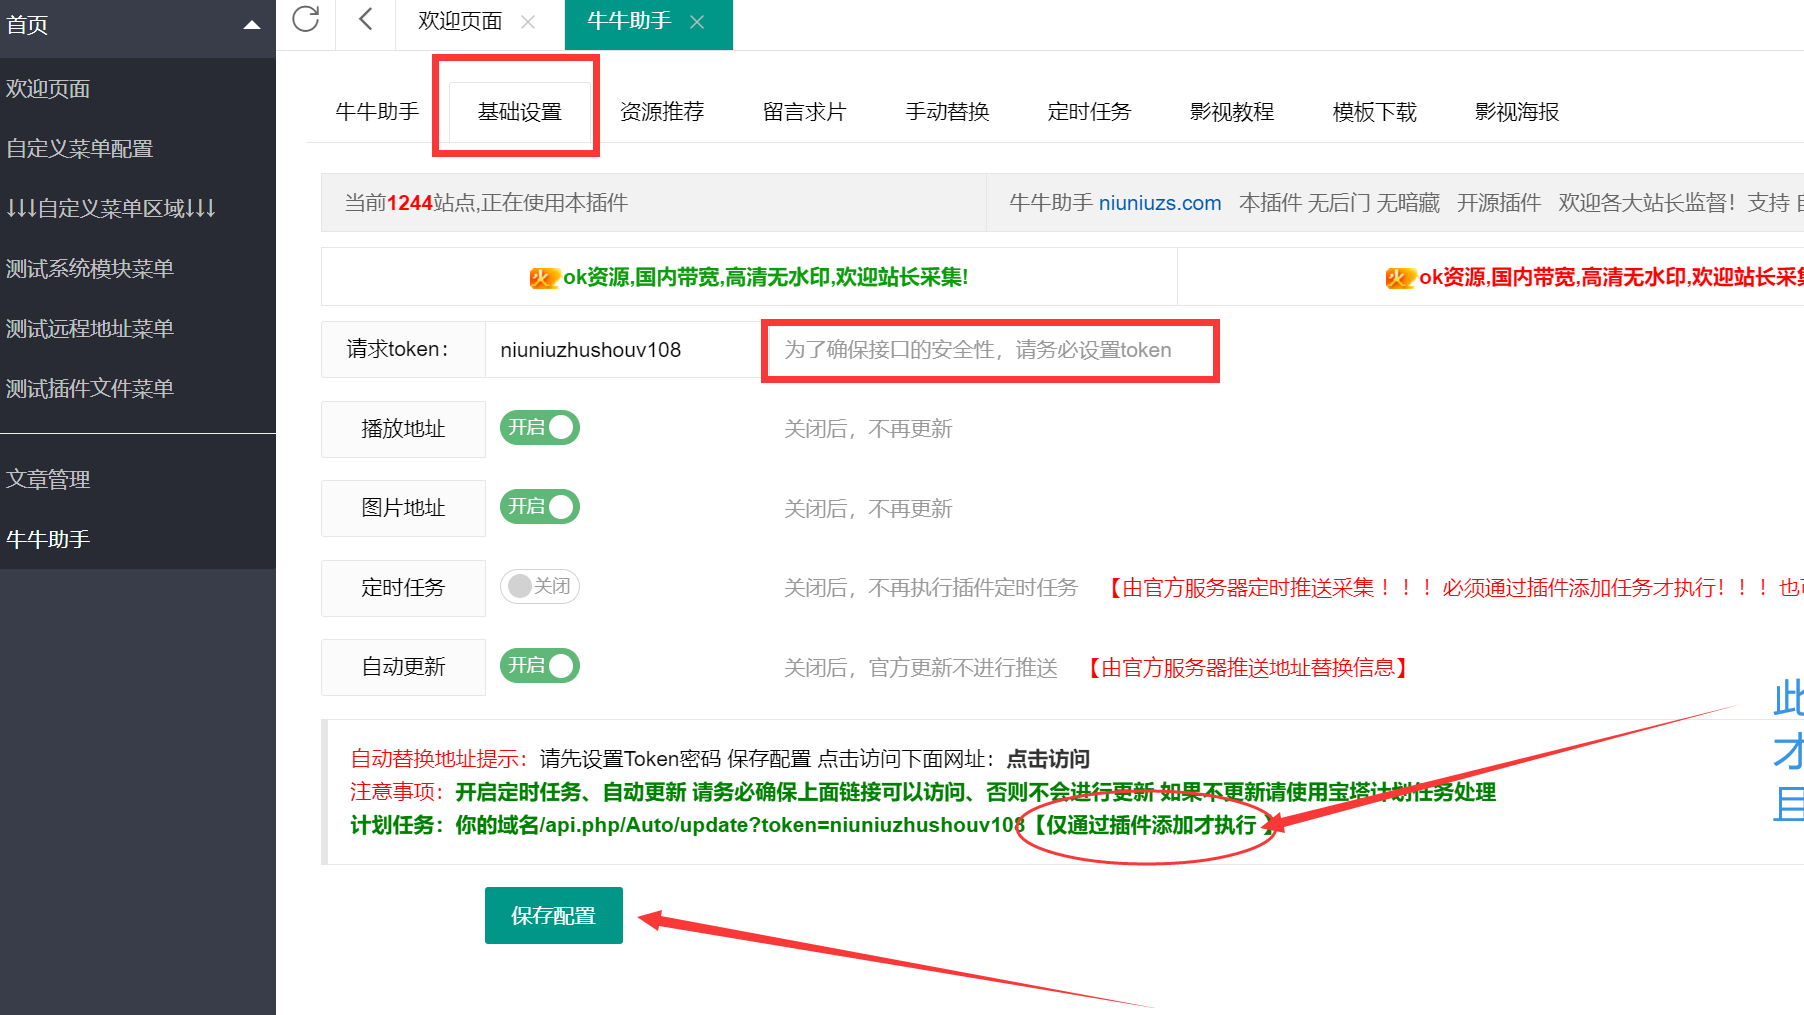The height and width of the screenshot is (1015, 1804).
Task: Click the 播放地址 label
Action: click(x=403, y=429)
